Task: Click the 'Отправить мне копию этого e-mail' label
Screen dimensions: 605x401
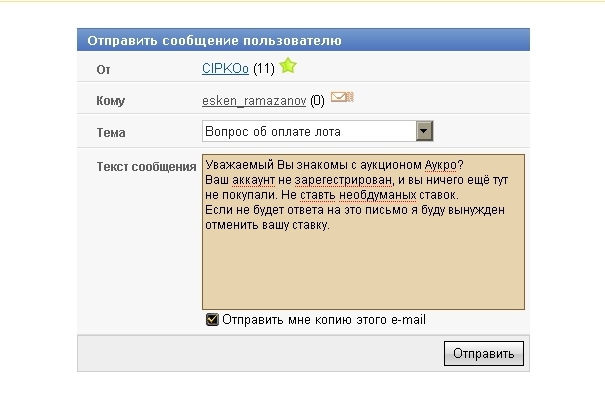Action: click(324, 320)
